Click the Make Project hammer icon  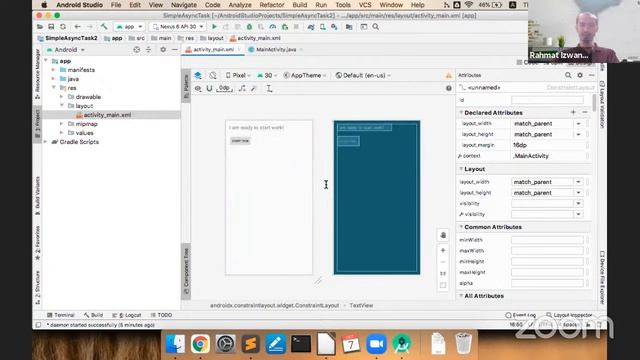point(104,27)
